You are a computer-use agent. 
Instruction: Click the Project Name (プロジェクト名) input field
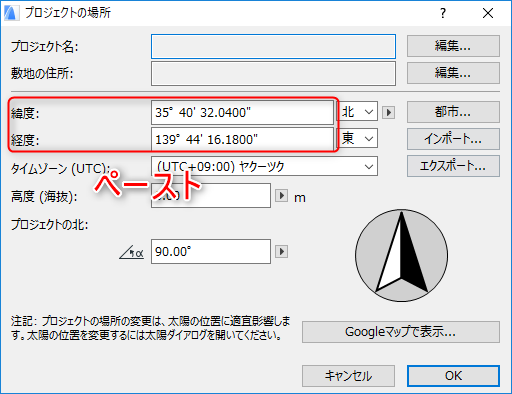(x=273, y=46)
